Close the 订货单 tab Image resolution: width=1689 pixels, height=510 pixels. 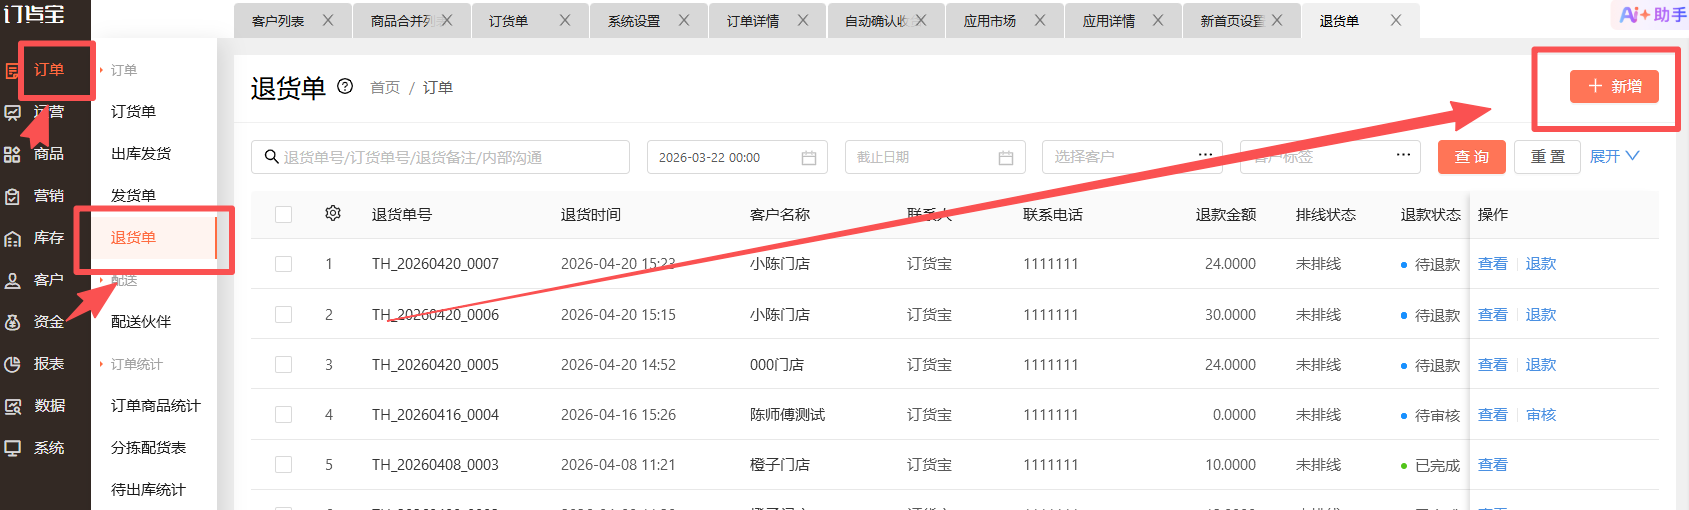565,20
